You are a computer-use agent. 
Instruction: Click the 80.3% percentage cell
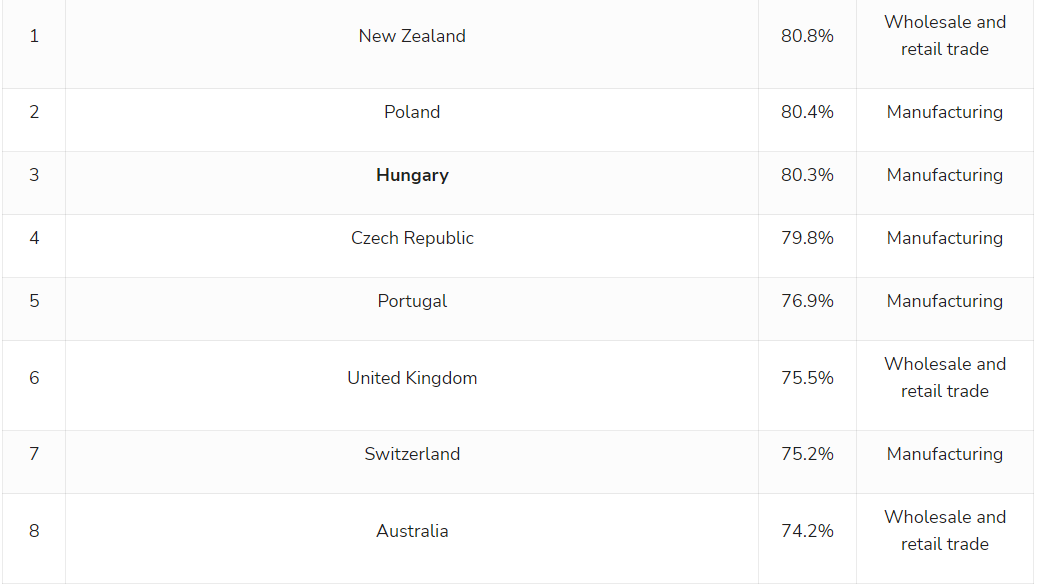click(x=807, y=175)
